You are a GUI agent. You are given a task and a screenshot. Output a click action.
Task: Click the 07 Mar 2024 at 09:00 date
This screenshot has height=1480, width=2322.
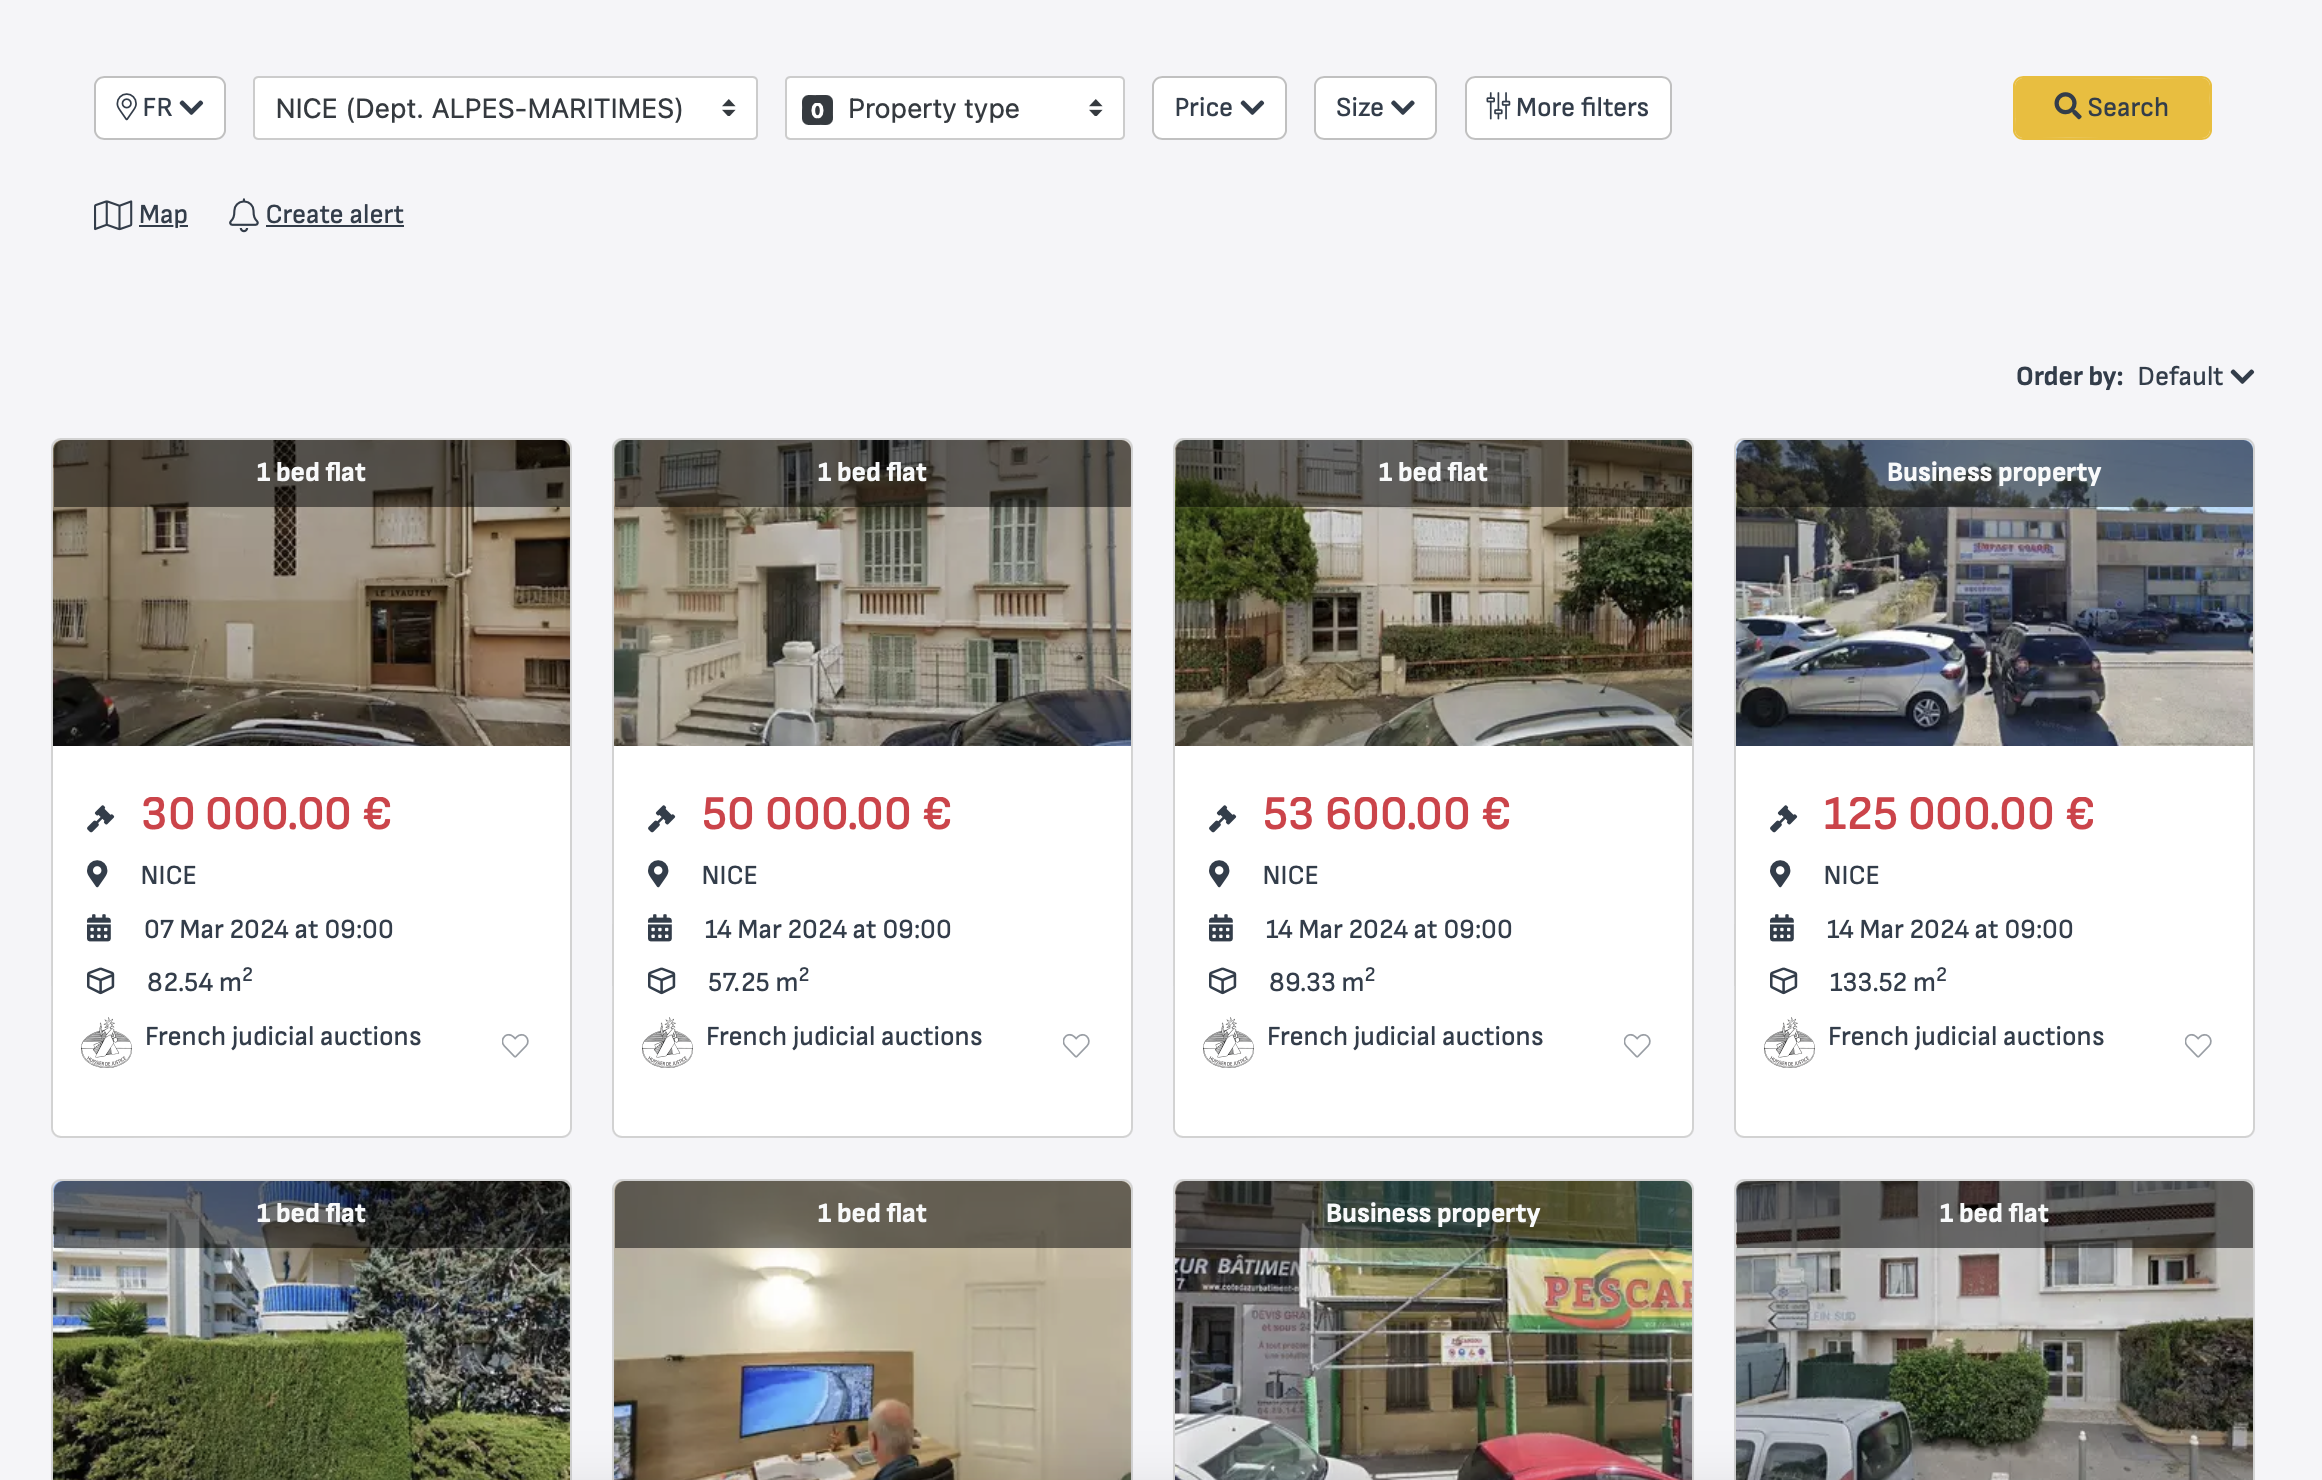point(269,929)
